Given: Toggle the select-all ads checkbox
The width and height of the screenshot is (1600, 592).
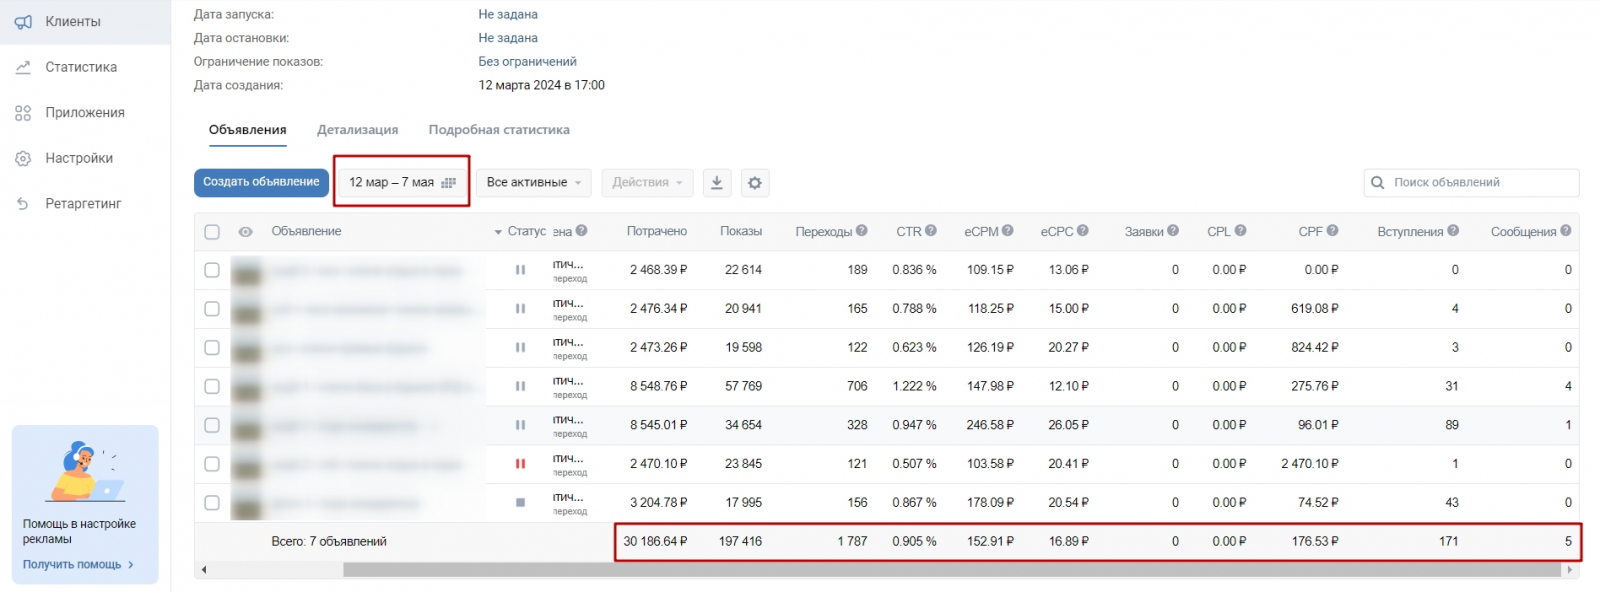Looking at the screenshot, I should [x=212, y=232].
